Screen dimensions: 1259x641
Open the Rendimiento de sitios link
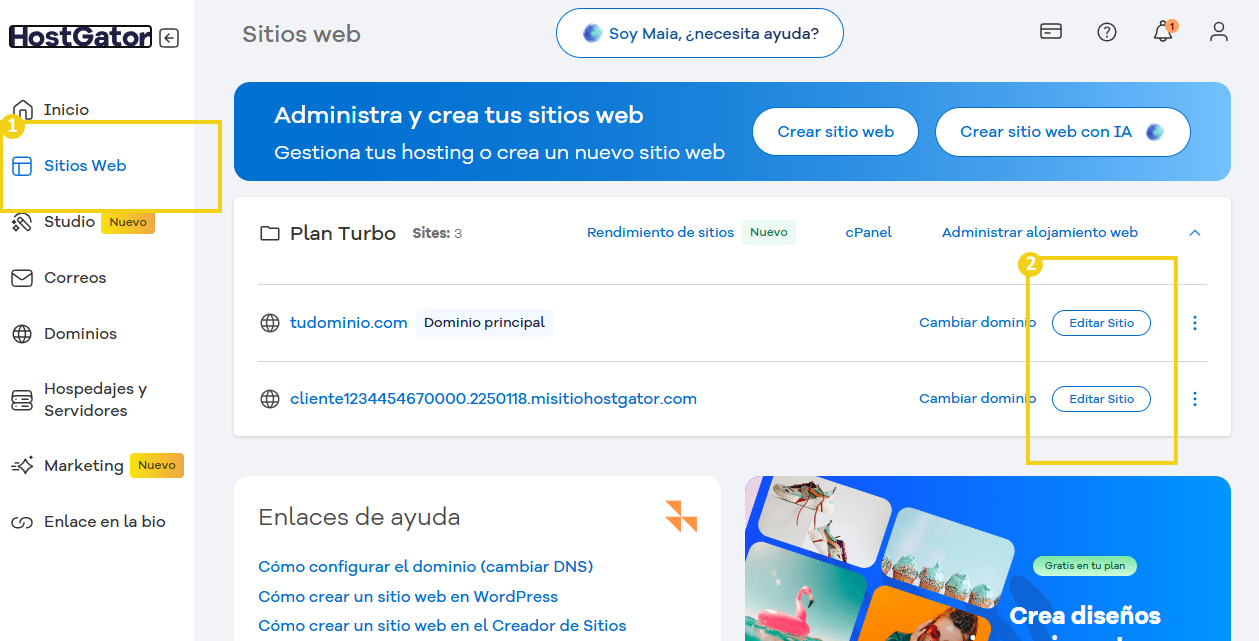coord(660,233)
